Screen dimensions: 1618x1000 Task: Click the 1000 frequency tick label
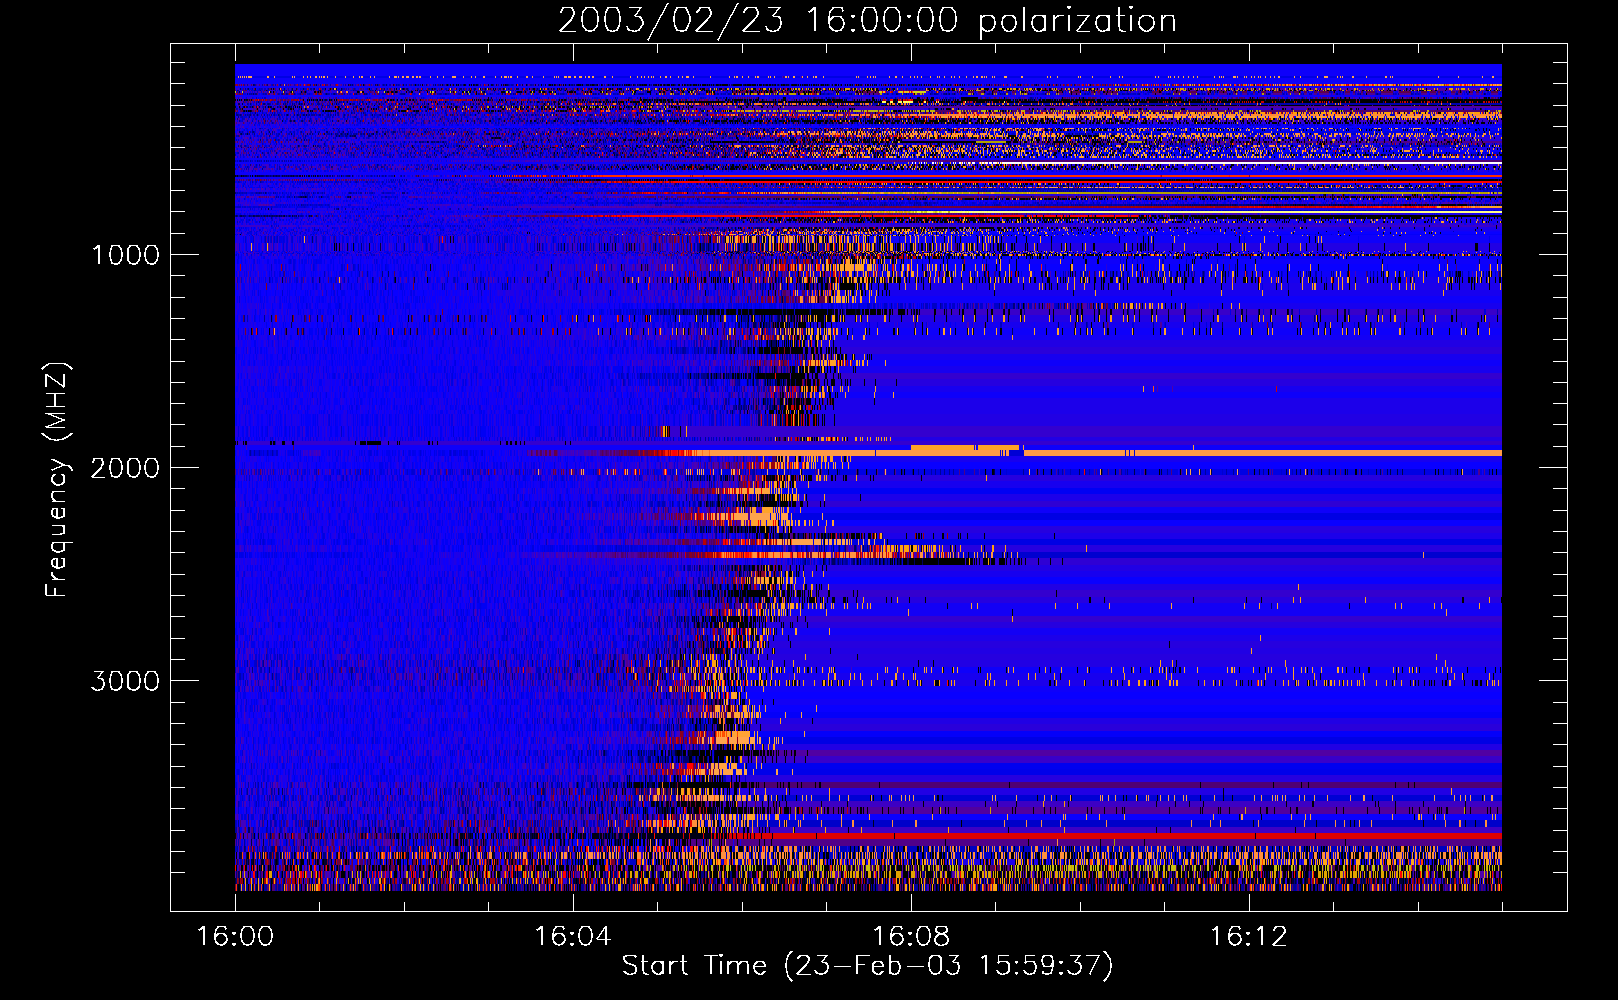point(125,255)
